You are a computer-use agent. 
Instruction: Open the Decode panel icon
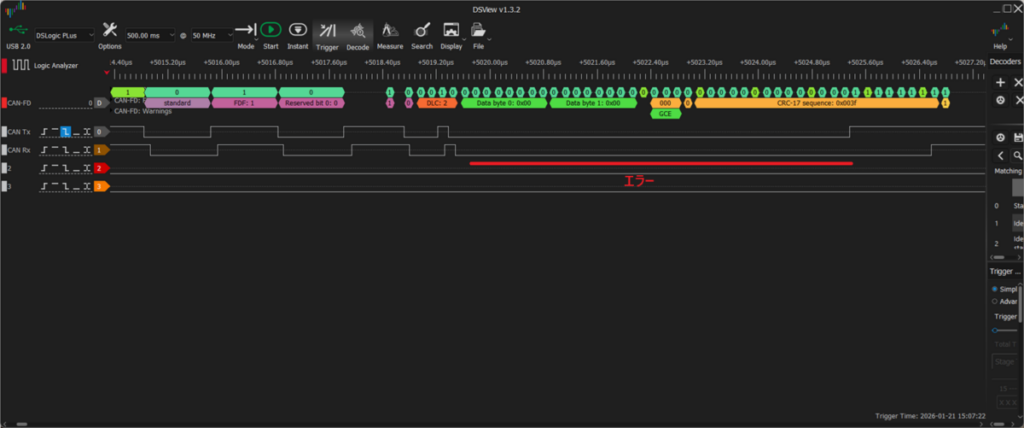[357, 30]
